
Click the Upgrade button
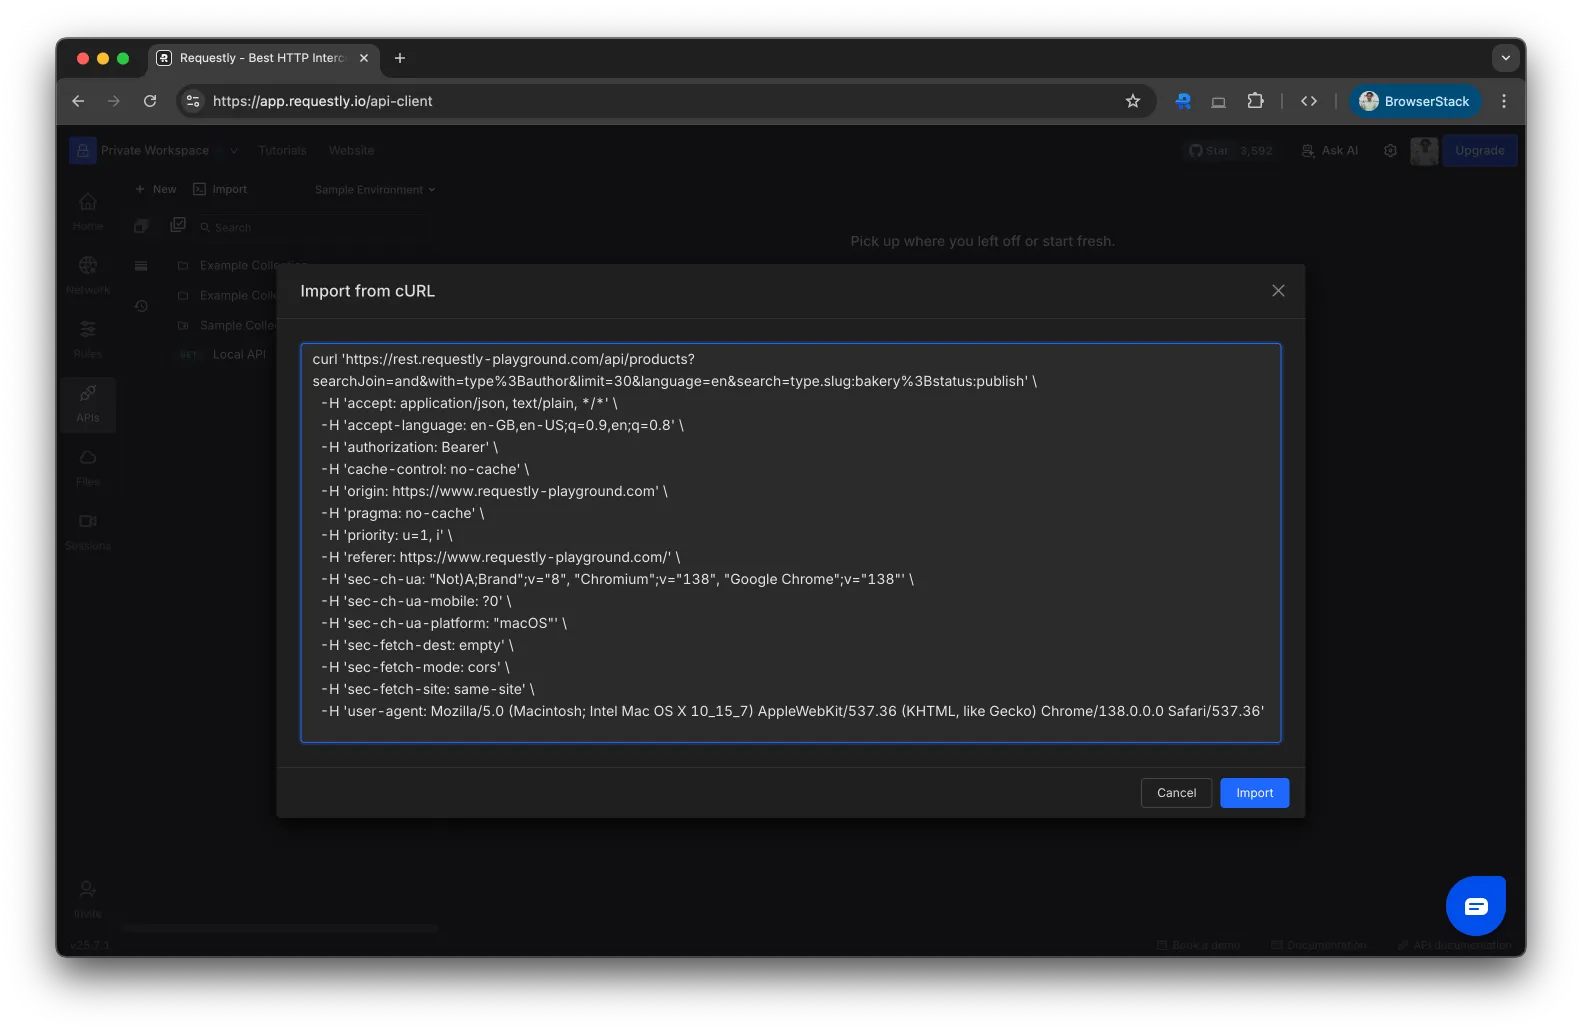pyautogui.click(x=1479, y=151)
